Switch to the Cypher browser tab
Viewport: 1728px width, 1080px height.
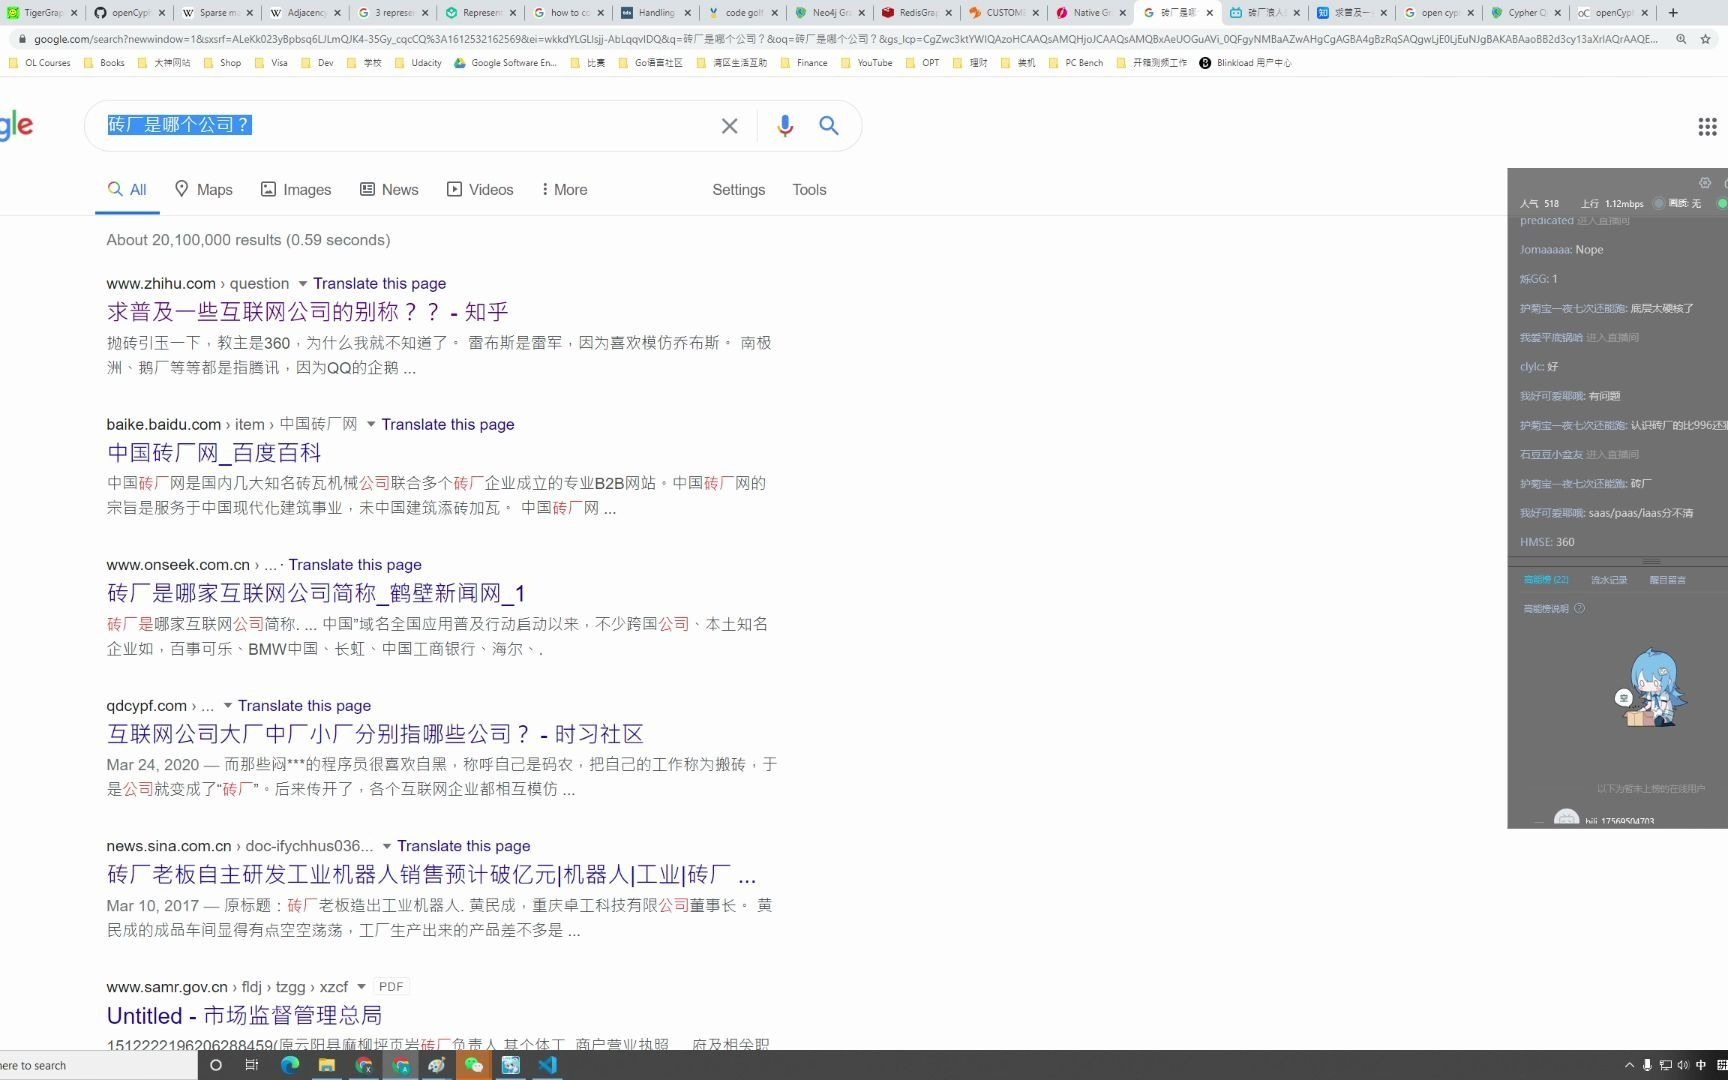coord(1524,13)
